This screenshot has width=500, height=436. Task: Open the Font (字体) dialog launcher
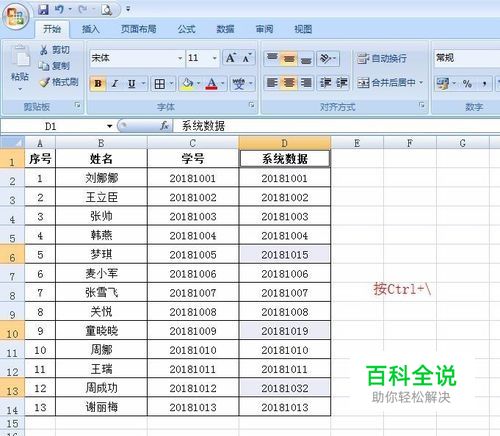pos(252,105)
